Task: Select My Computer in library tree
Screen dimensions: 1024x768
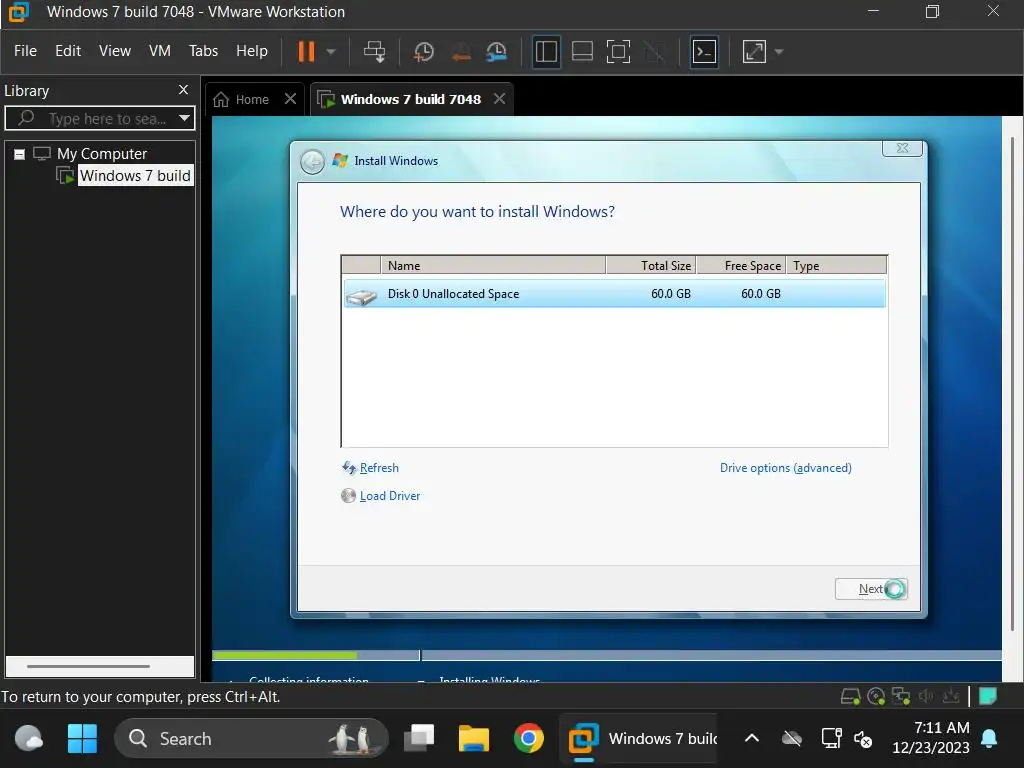Action: pyautogui.click(x=102, y=153)
